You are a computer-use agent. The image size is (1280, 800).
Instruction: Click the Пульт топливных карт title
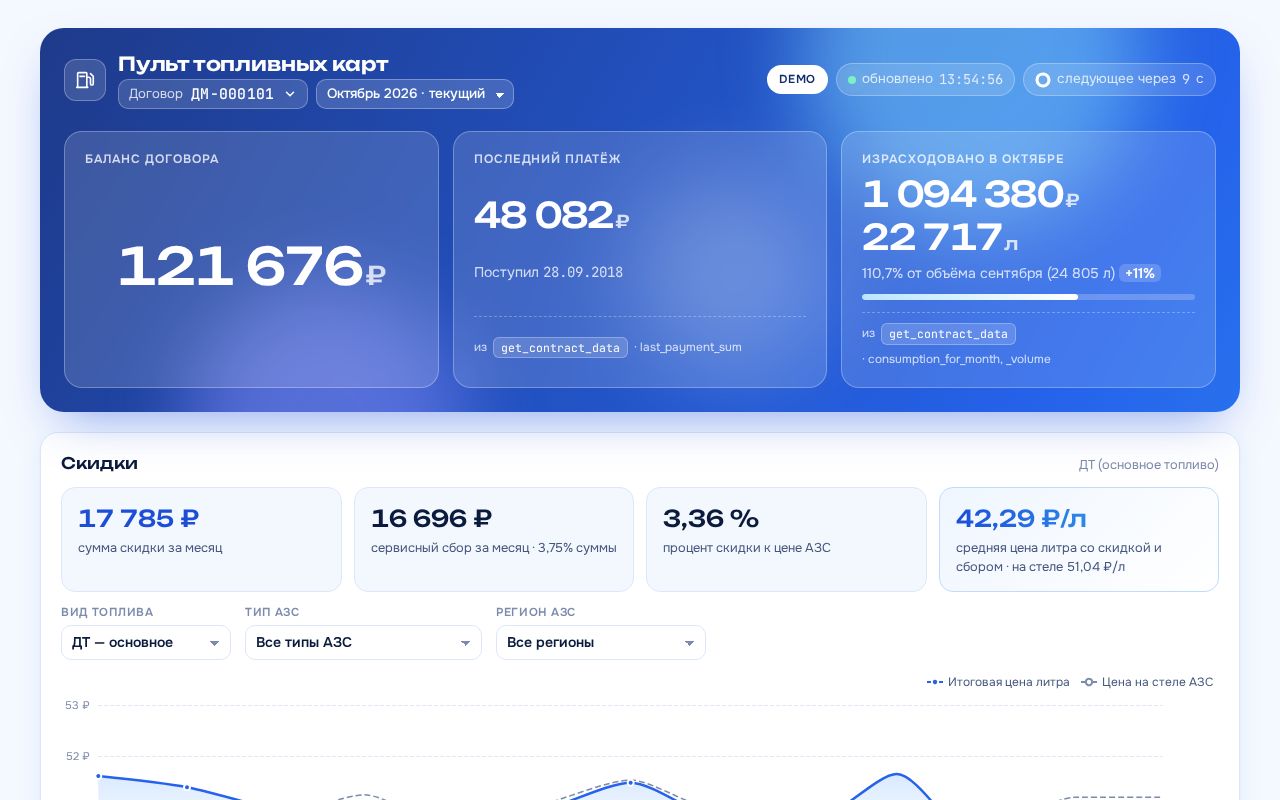pyautogui.click(x=253, y=64)
